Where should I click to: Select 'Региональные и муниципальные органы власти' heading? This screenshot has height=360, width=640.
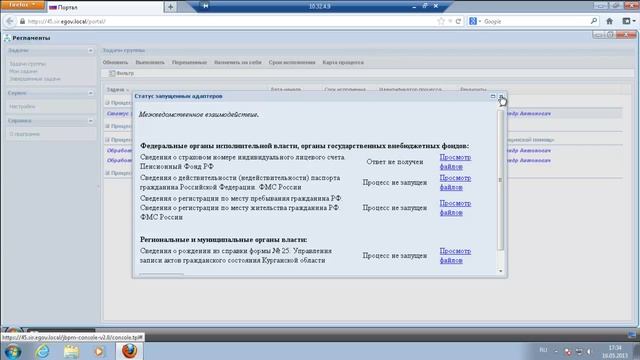pyautogui.click(x=224, y=240)
